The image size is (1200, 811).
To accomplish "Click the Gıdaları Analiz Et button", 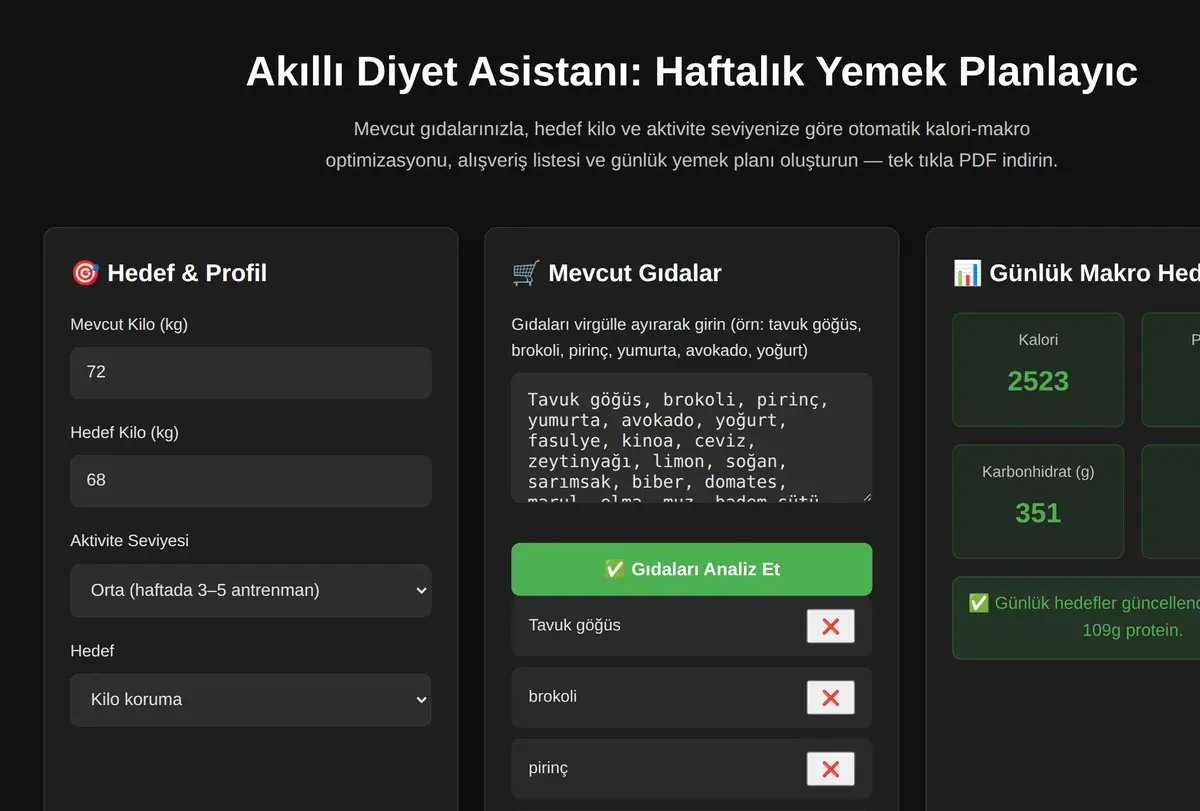I will 691,569.
